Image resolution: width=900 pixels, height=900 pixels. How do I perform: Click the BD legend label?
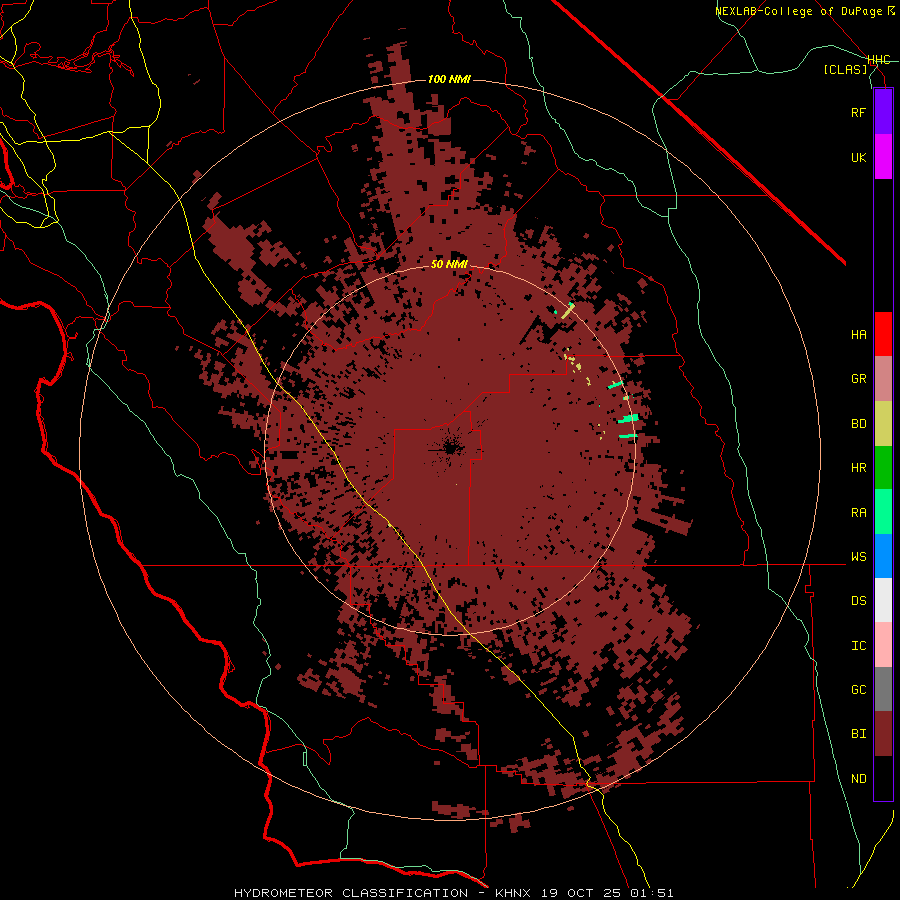(858, 423)
